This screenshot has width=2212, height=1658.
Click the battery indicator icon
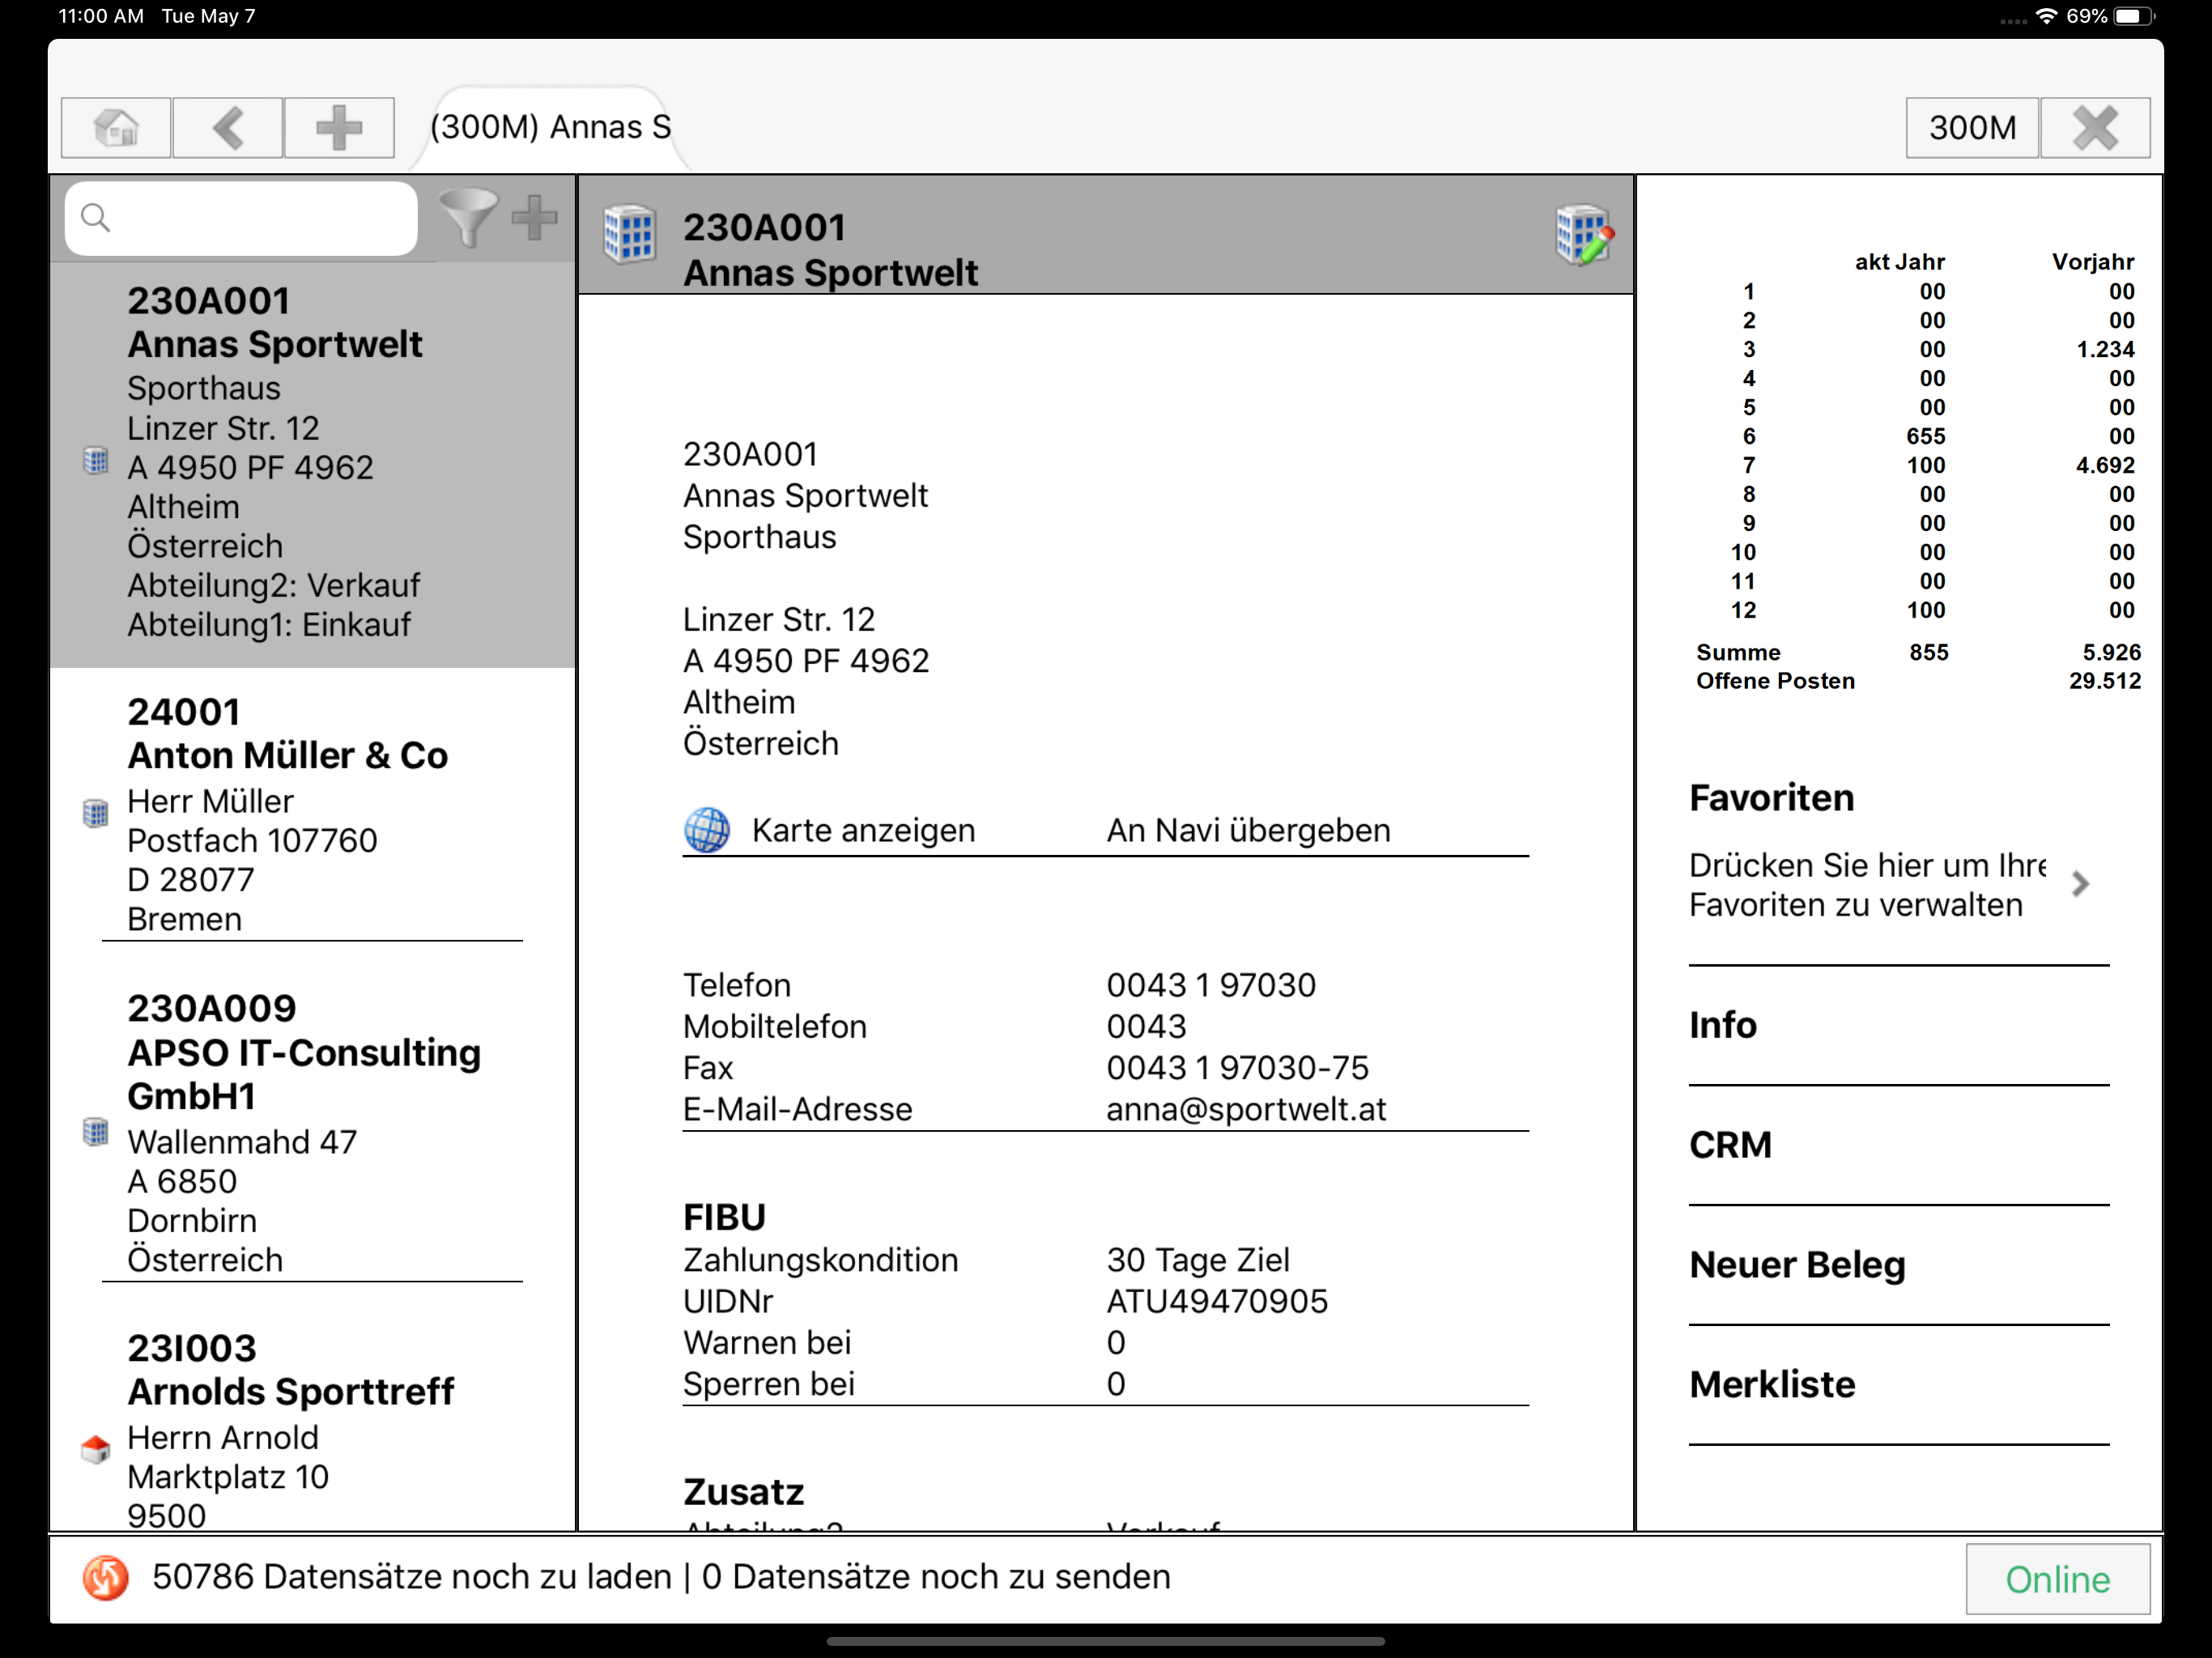[x=2134, y=16]
